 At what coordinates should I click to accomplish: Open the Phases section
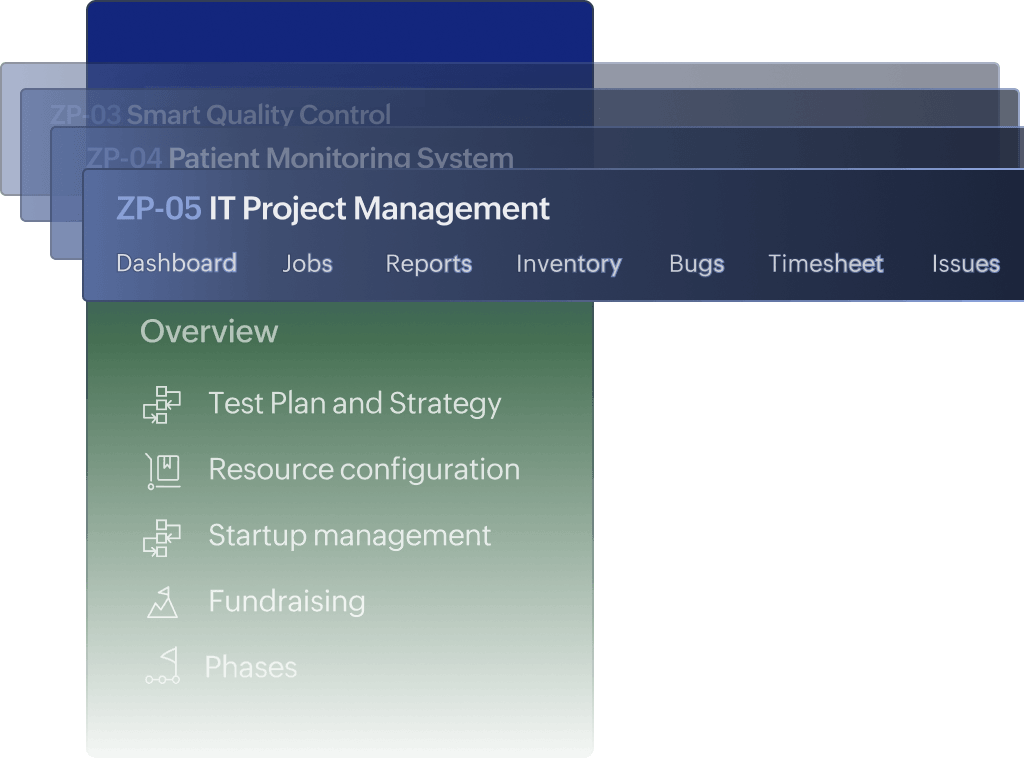tap(250, 667)
